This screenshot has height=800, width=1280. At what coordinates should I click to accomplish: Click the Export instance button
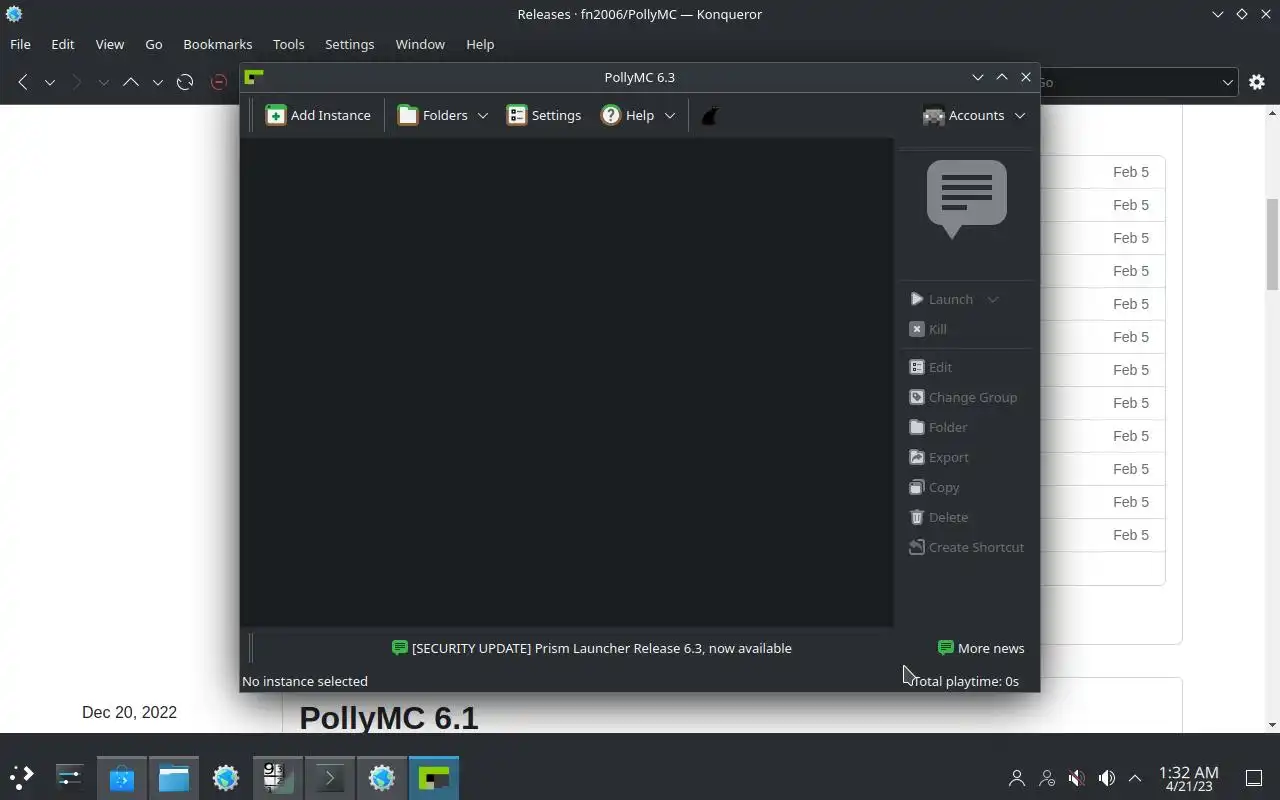tap(939, 457)
